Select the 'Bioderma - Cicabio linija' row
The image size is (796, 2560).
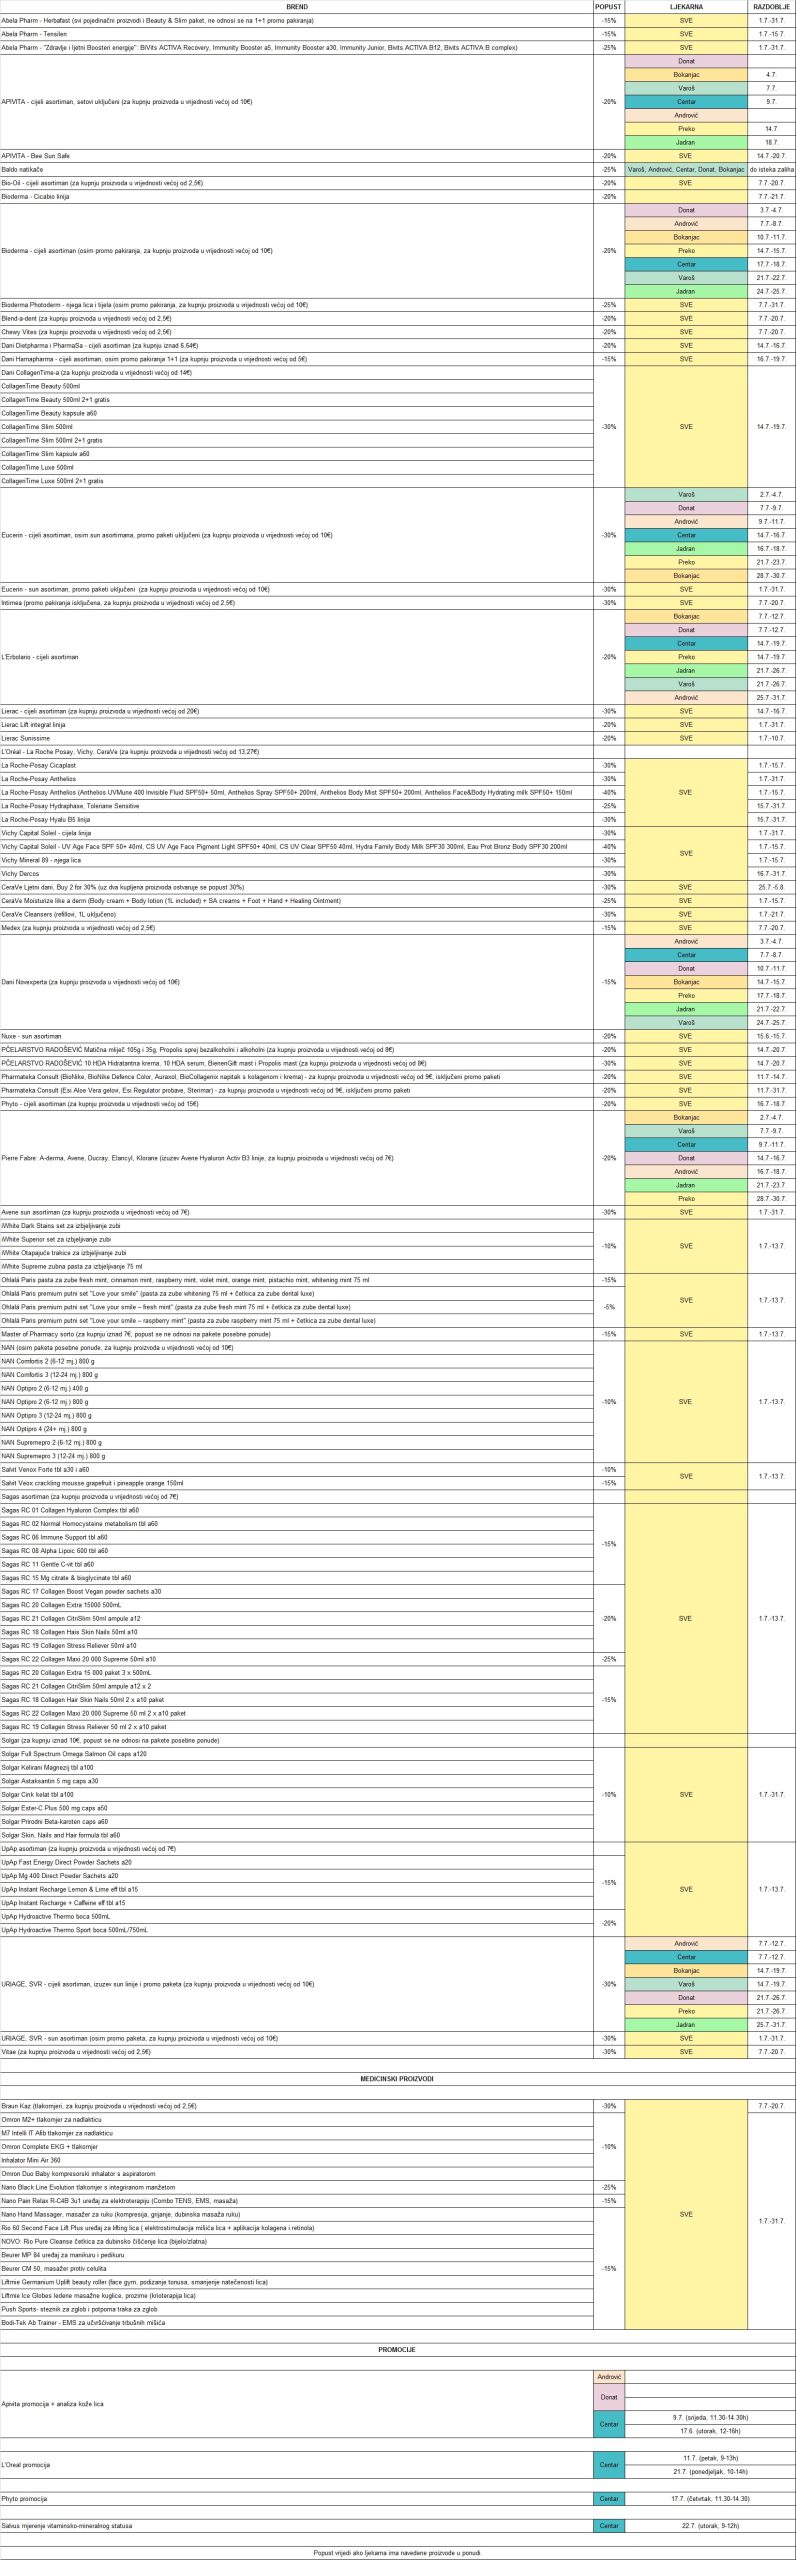[x=296, y=197]
